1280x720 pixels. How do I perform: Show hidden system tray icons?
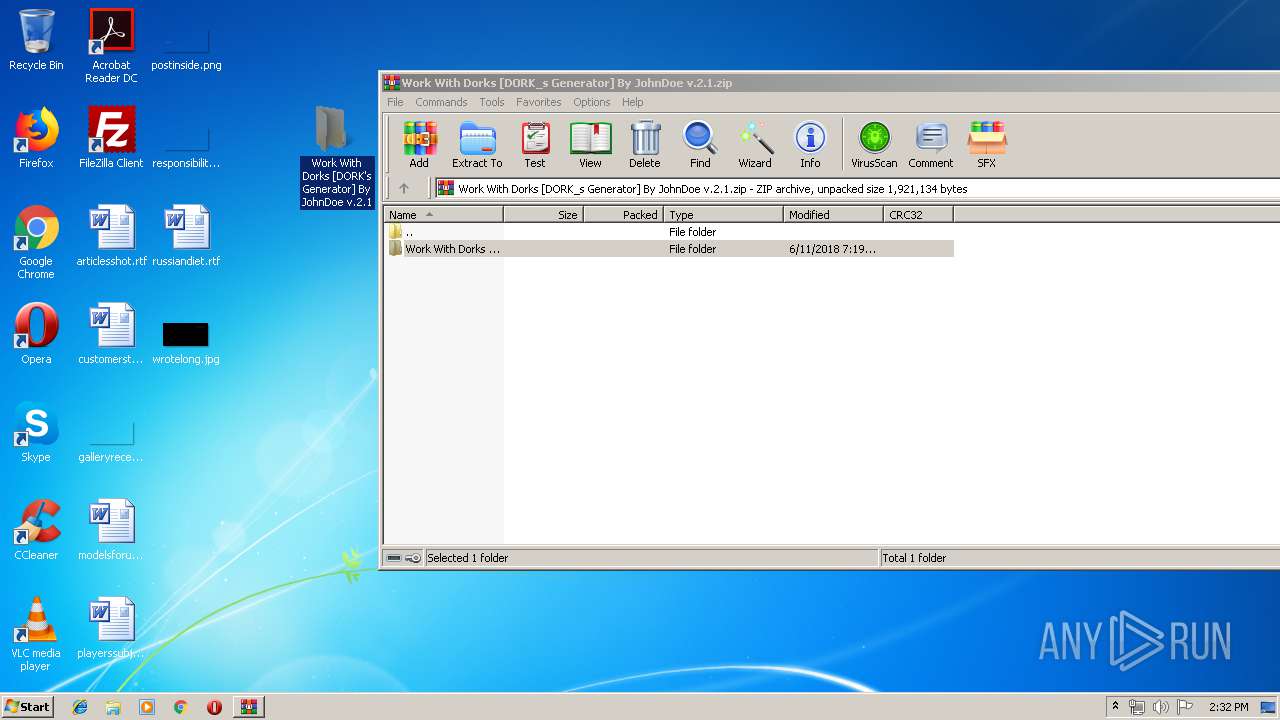coord(1115,707)
